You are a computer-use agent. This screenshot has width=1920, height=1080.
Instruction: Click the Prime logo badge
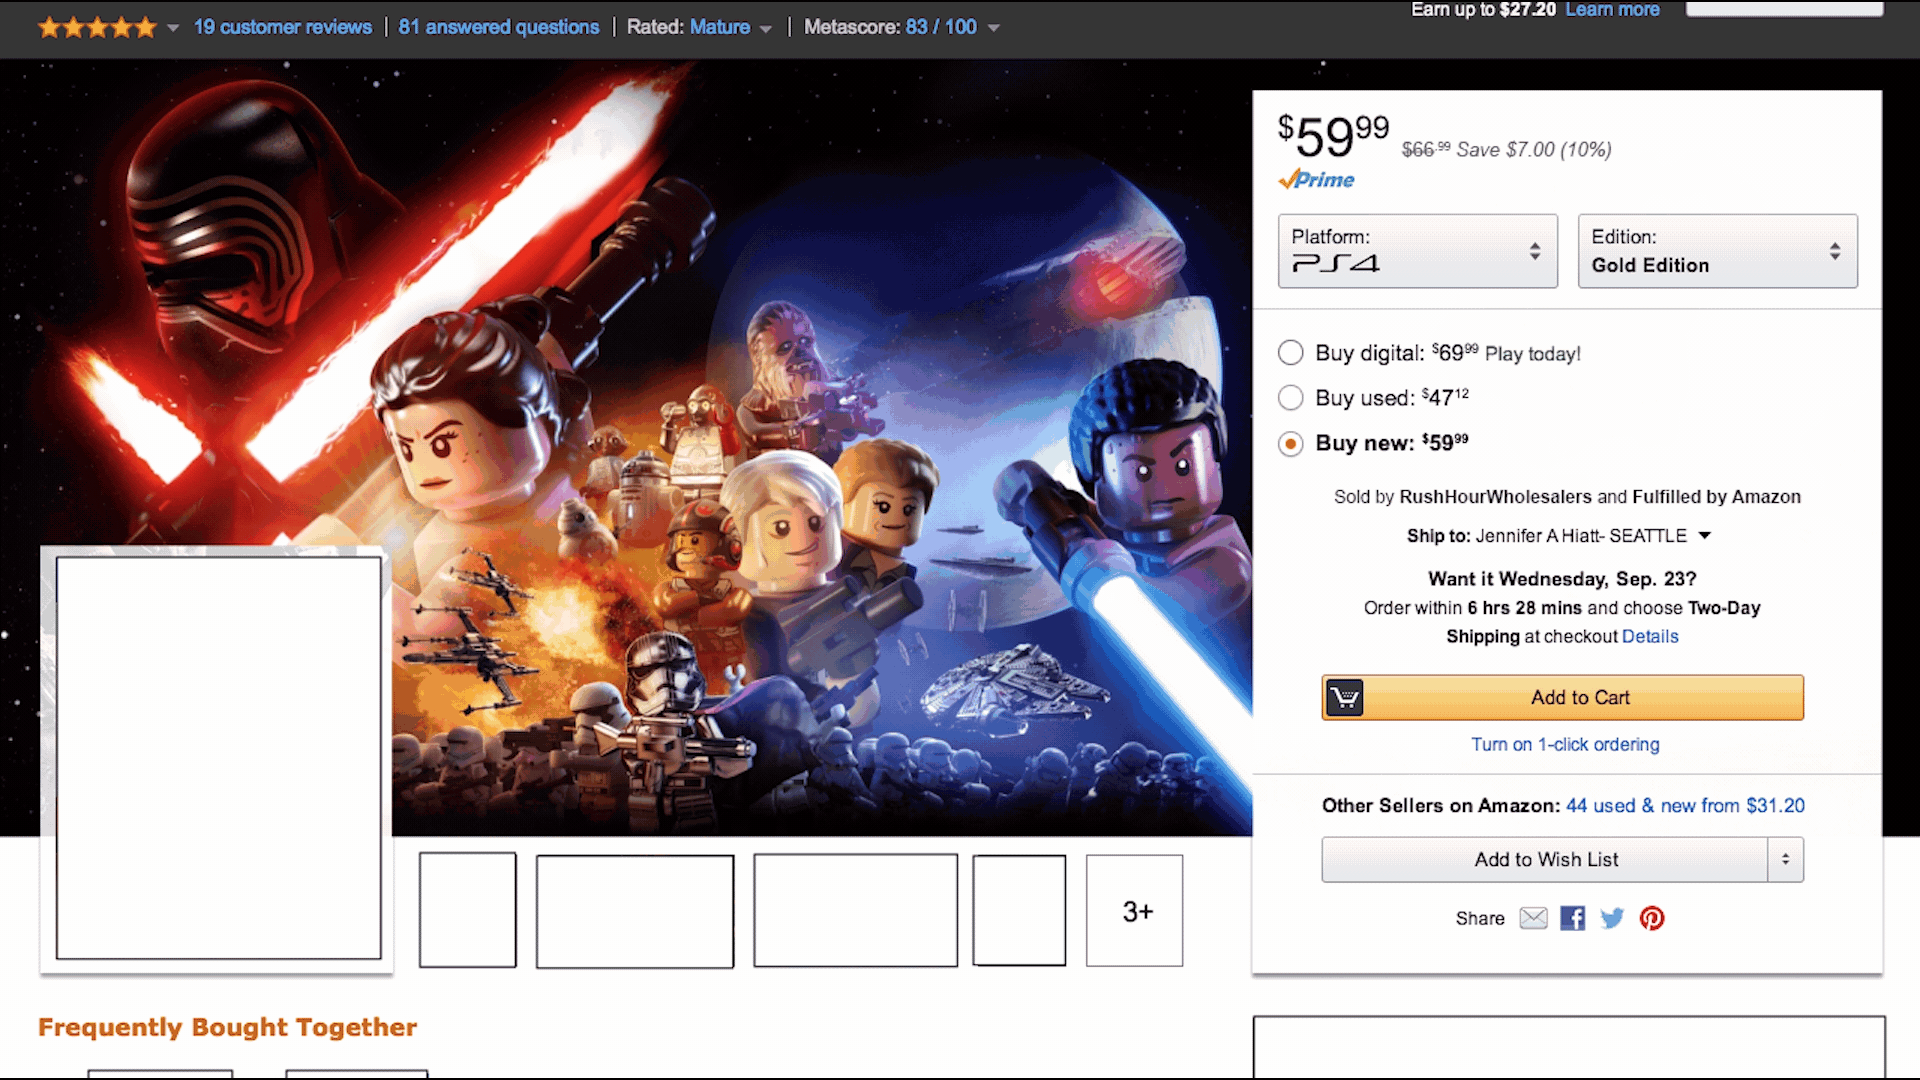point(1316,180)
